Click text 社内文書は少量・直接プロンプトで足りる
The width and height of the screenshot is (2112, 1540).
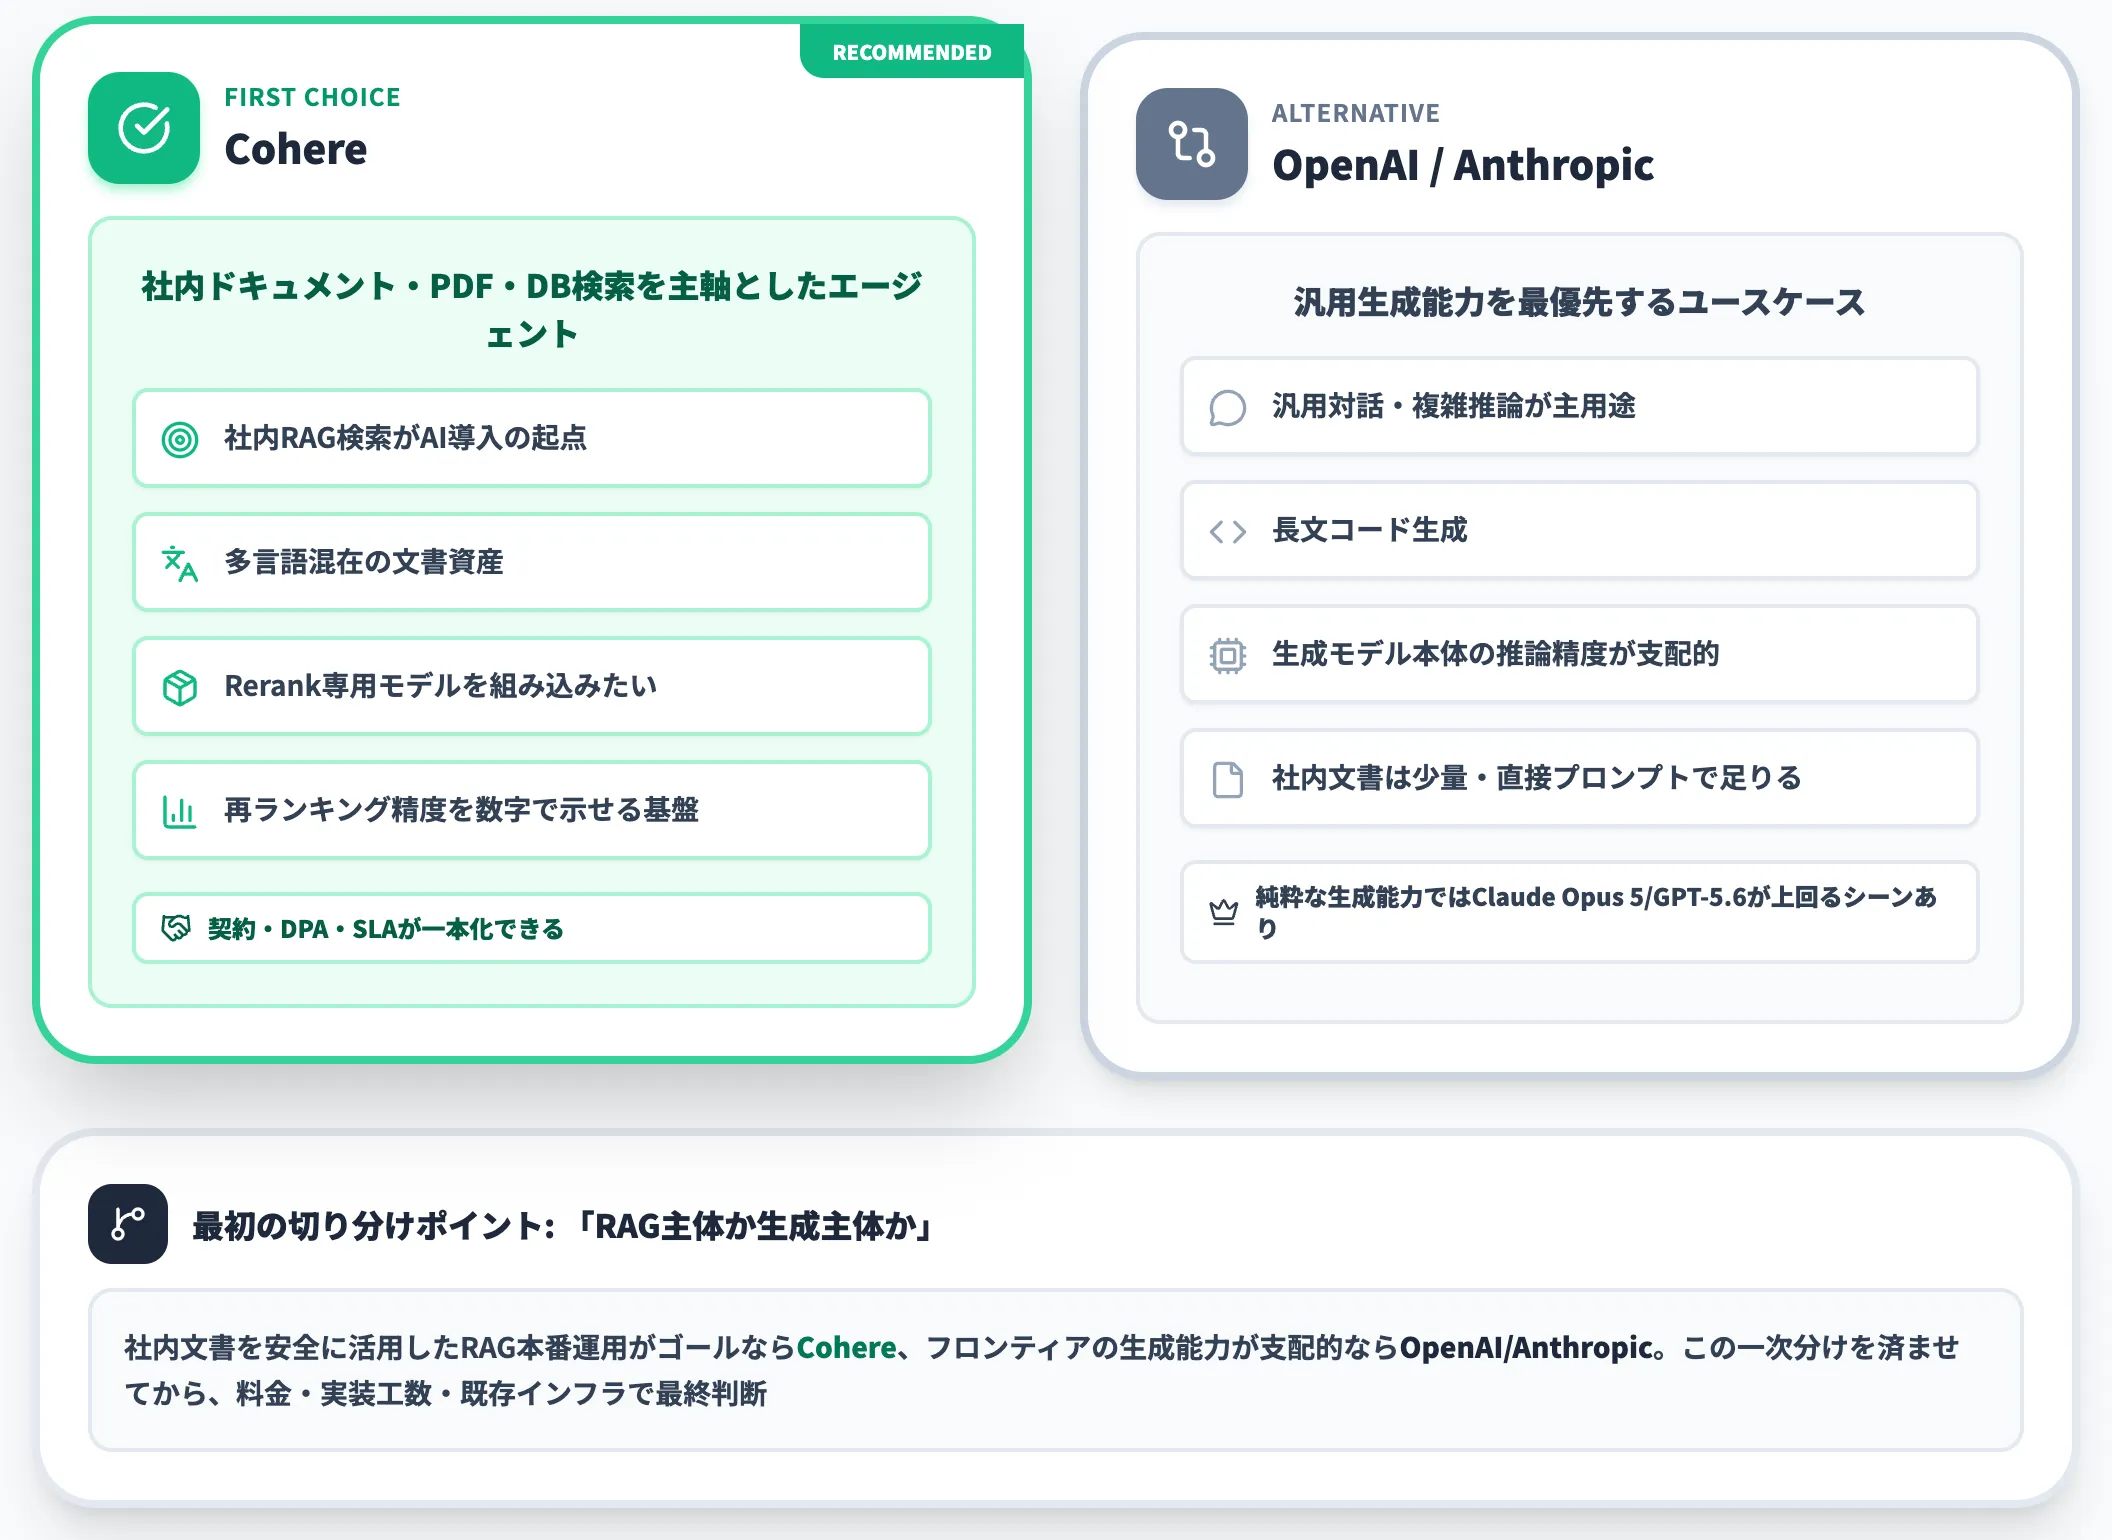click(1537, 778)
